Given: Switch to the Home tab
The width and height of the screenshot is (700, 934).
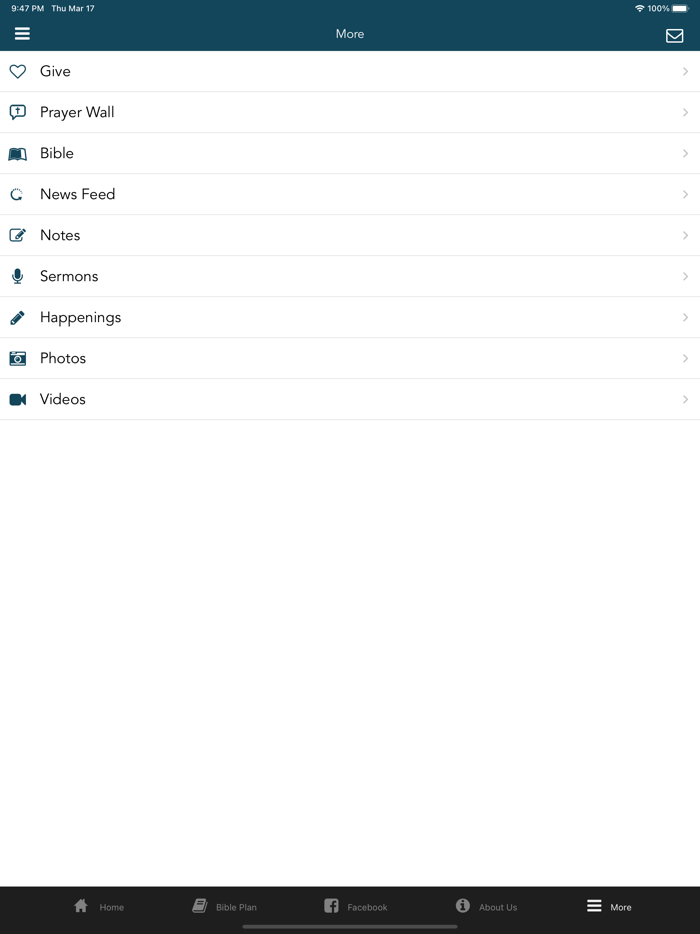Looking at the screenshot, I should point(99,907).
